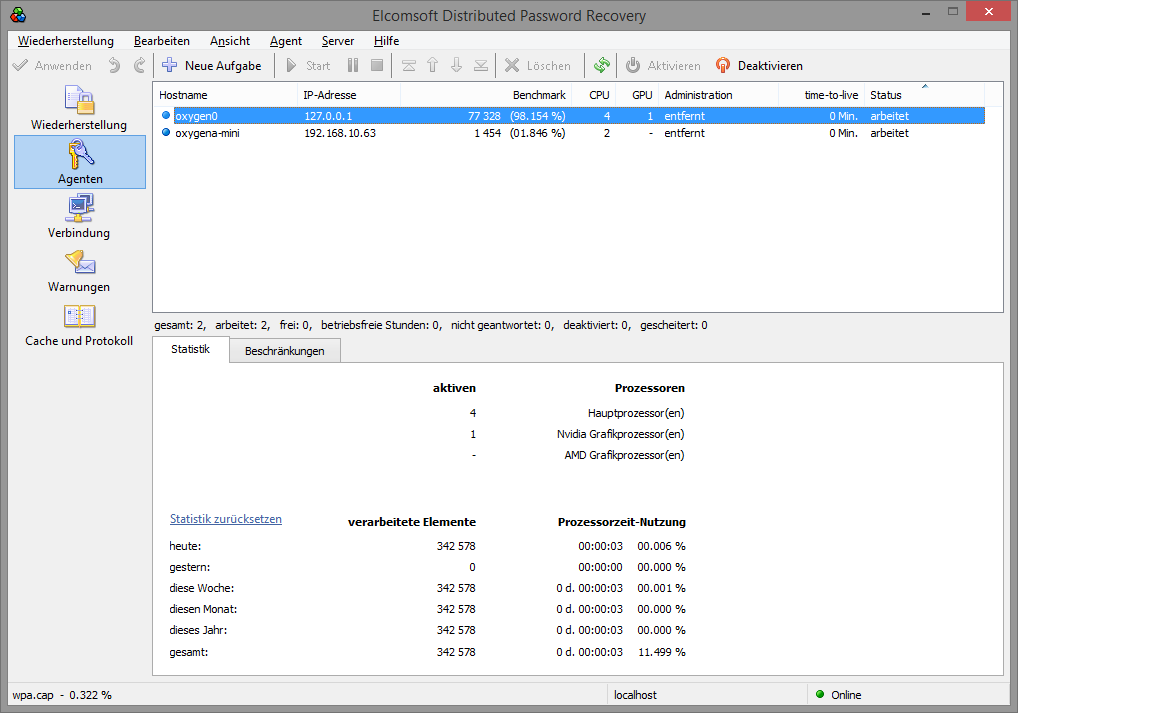The height and width of the screenshot is (713, 1152).
Task: Click the green refresh arrows icon
Action: [x=601, y=66]
